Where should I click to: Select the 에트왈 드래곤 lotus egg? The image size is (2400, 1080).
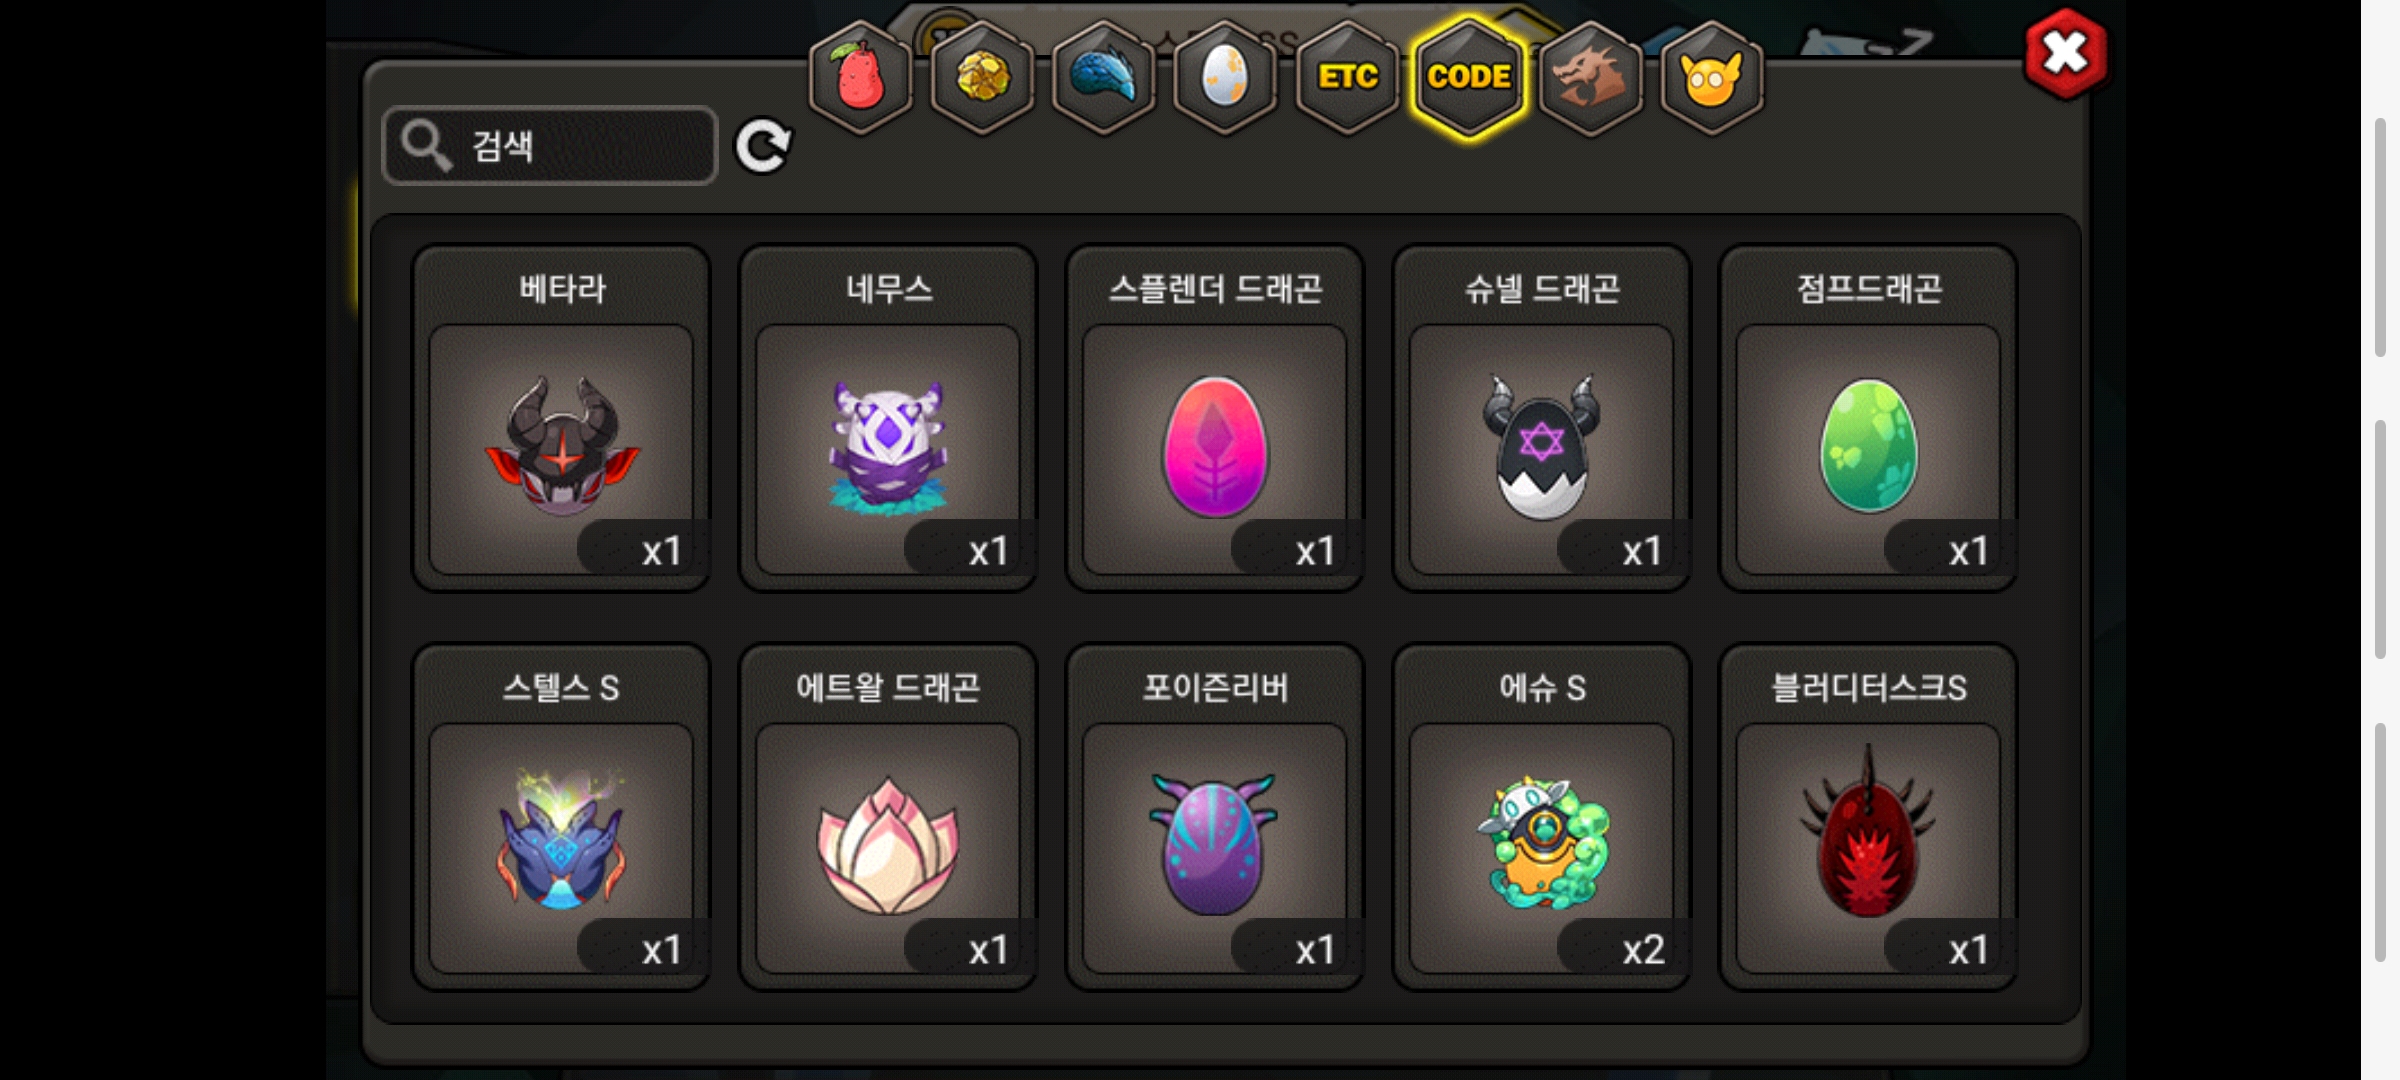click(x=888, y=817)
